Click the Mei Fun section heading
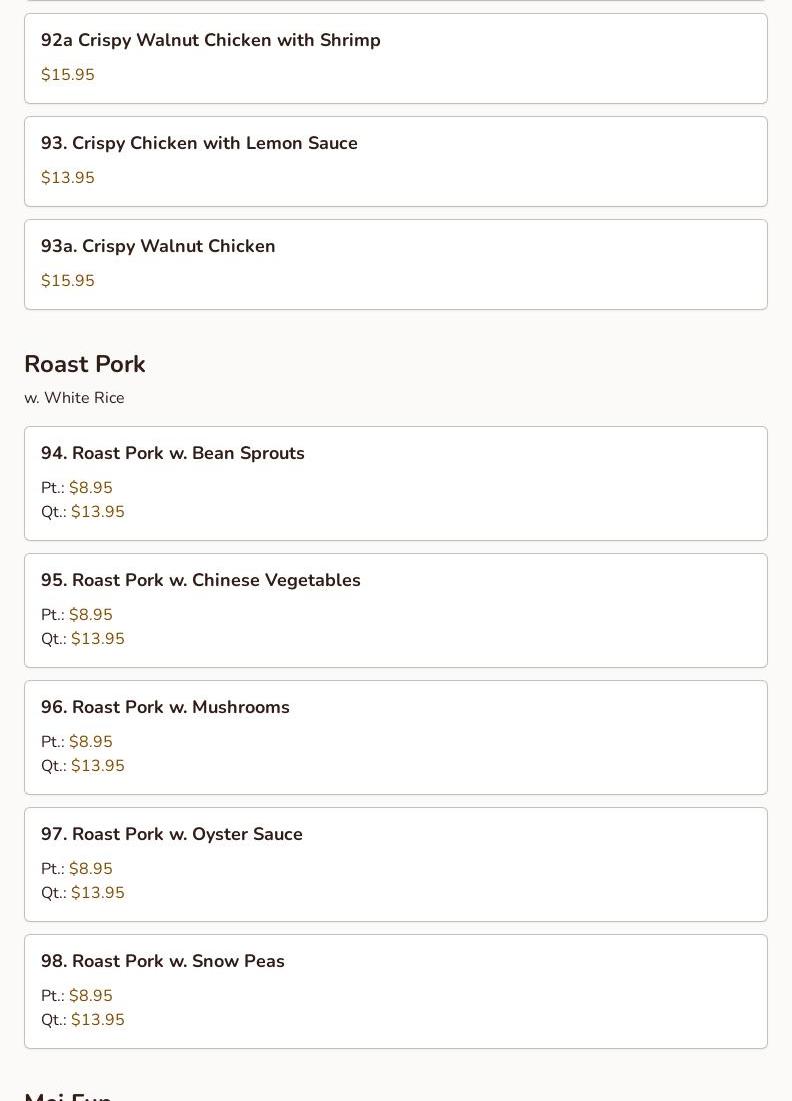 (68, 1095)
